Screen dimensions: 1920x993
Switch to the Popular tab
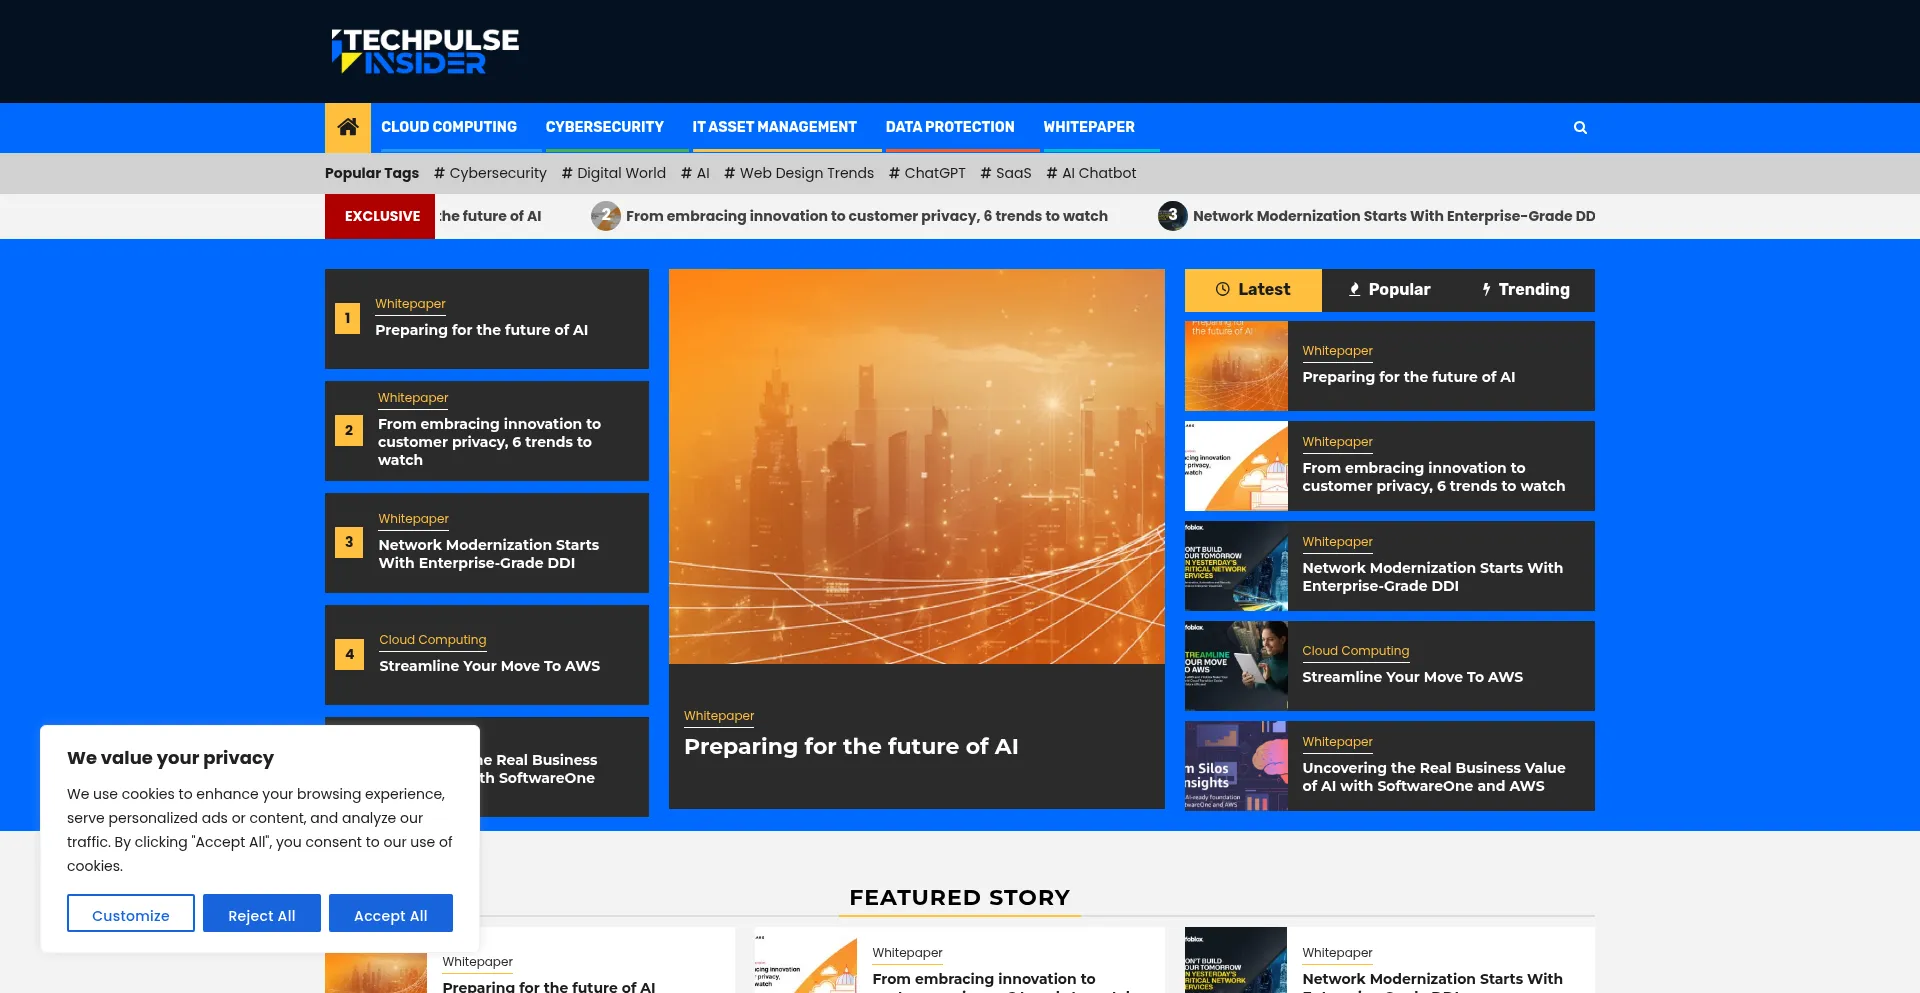point(1389,290)
